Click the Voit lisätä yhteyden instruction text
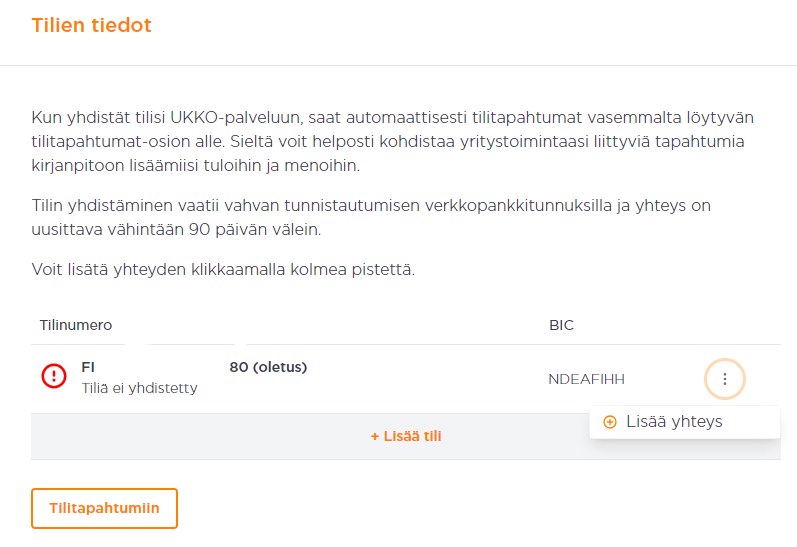 pos(223,269)
